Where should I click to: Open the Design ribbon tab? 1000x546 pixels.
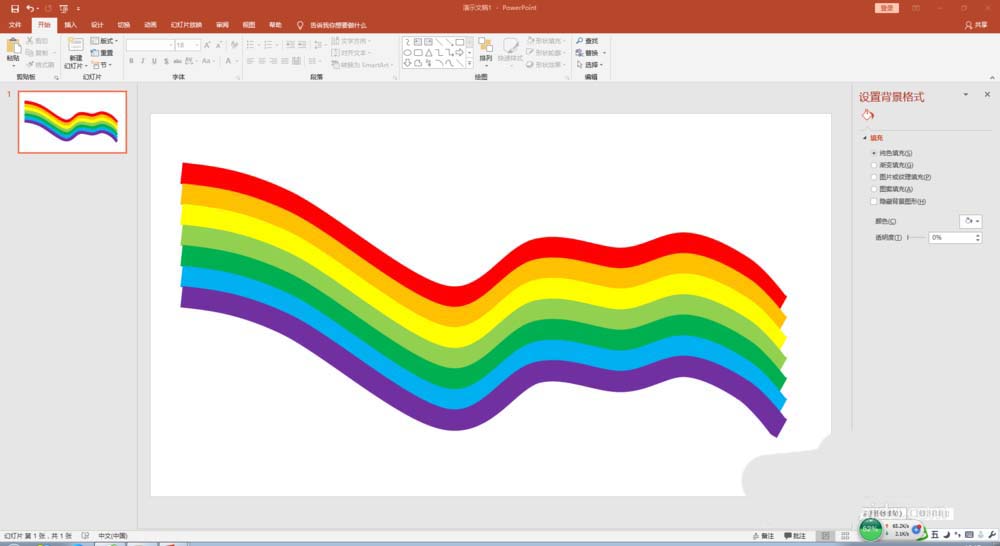[97, 24]
